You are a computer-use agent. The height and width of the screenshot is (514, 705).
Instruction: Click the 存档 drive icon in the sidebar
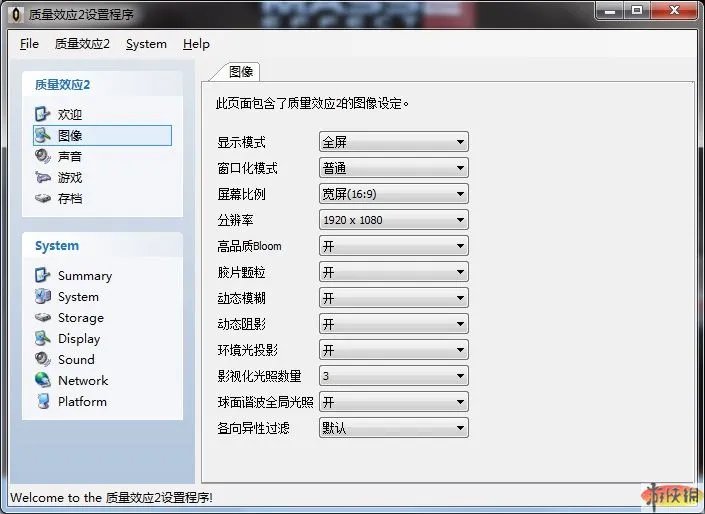pyautogui.click(x=43, y=198)
